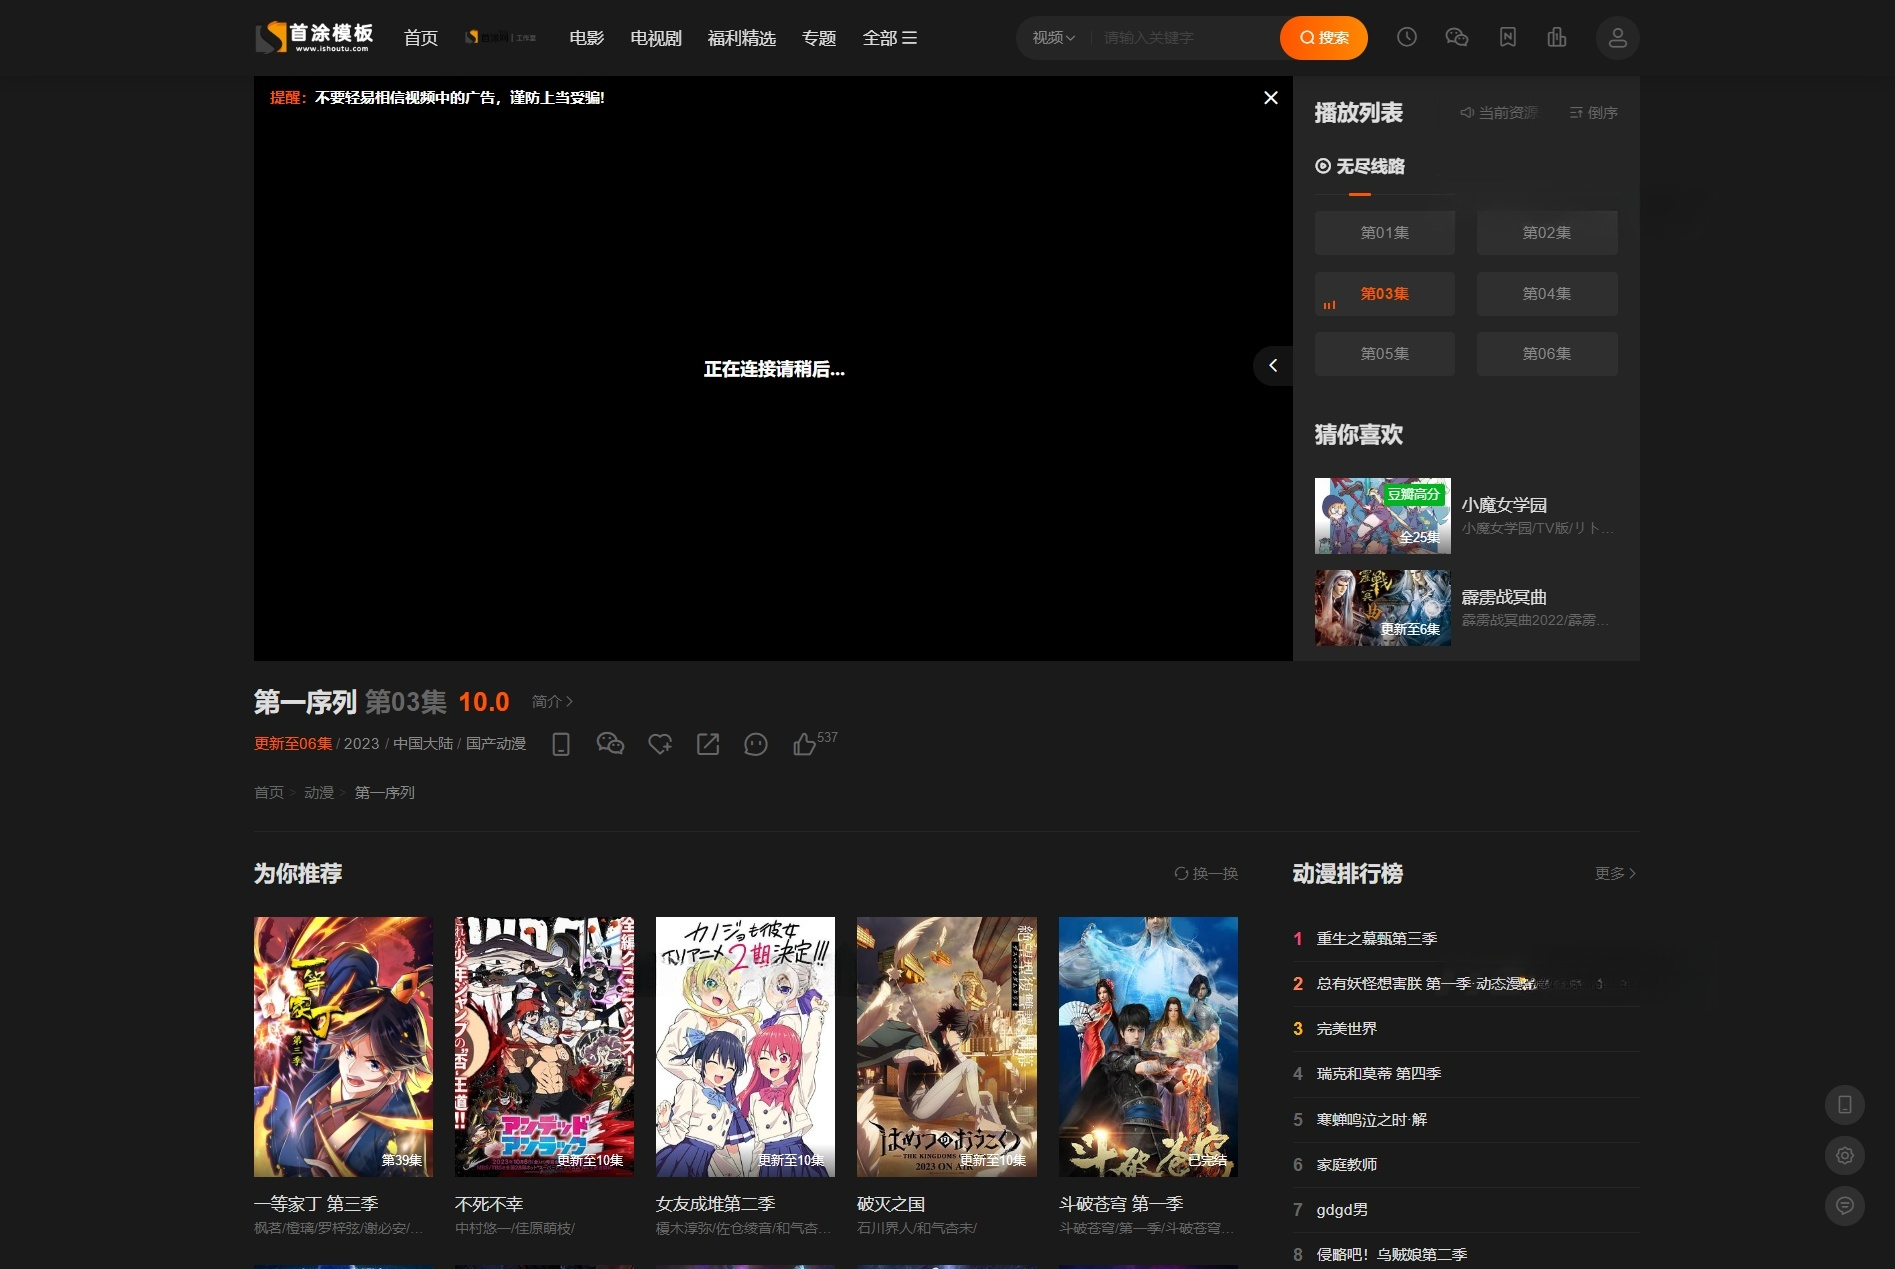Play episode 第05集 from playlist
The width and height of the screenshot is (1895, 1269).
1384,353
